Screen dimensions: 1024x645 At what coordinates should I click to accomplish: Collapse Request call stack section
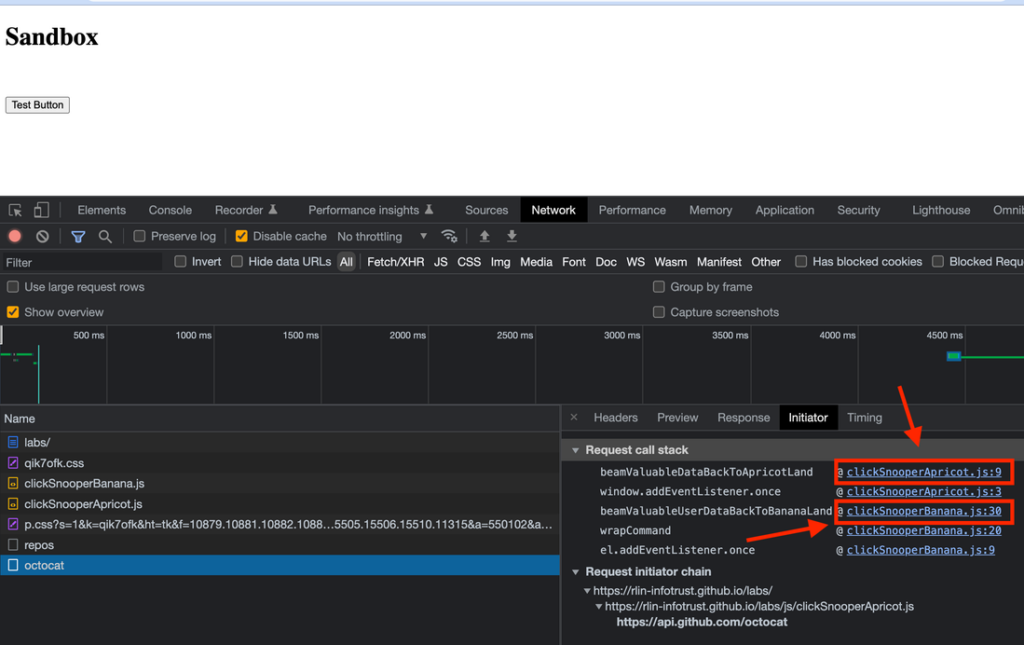coord(575,450)
